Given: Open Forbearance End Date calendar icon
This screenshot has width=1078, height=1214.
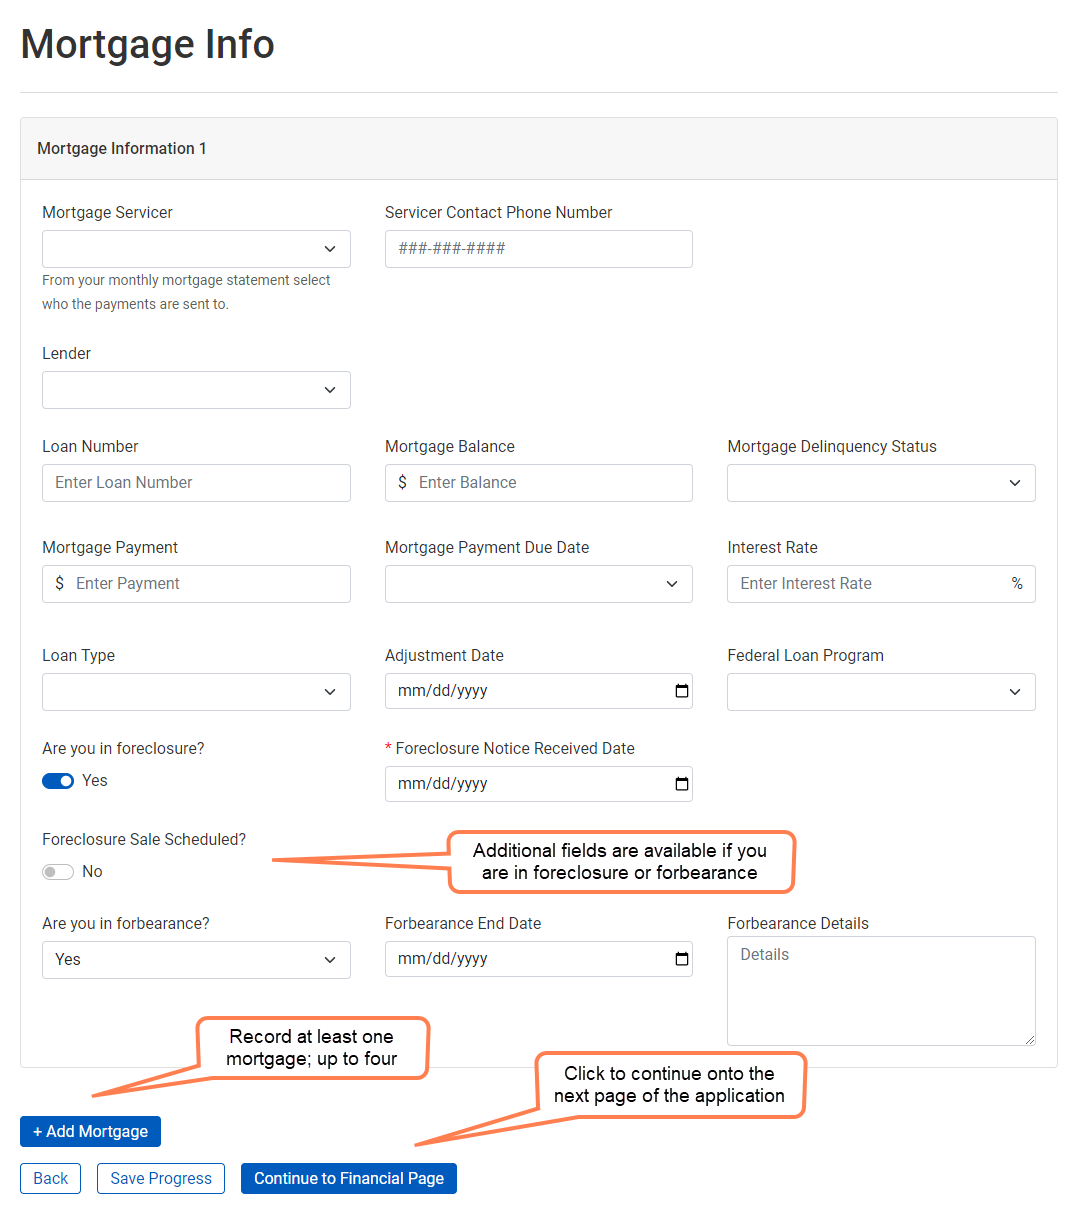Looking at the screenshot, I should pos(682,959).
